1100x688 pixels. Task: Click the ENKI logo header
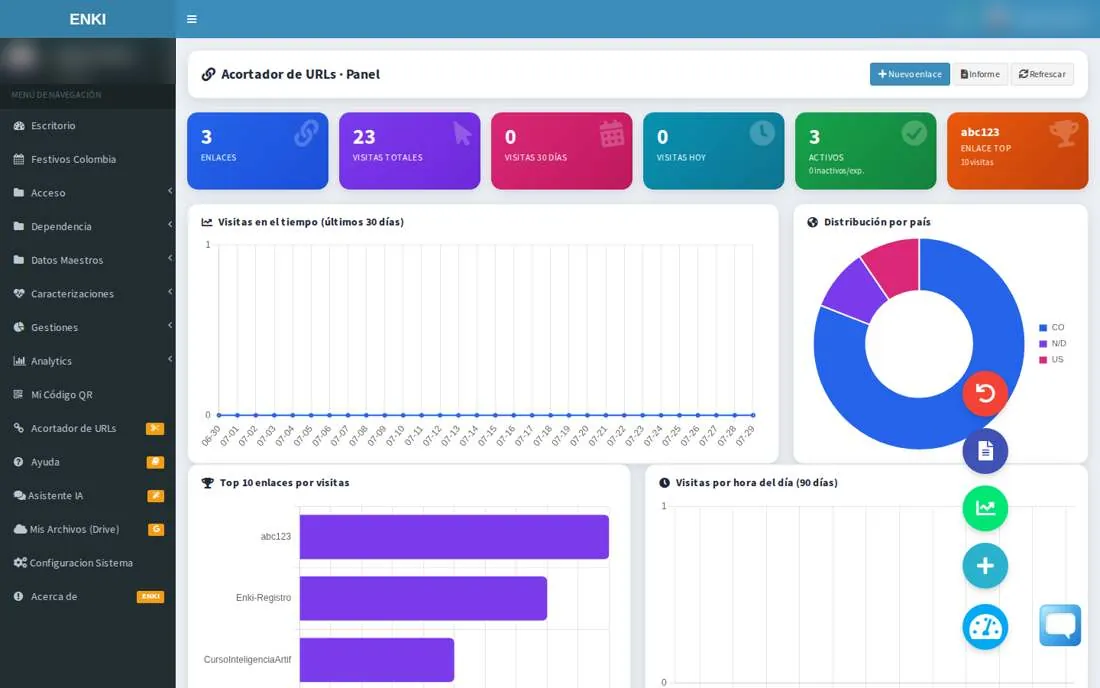88,19
